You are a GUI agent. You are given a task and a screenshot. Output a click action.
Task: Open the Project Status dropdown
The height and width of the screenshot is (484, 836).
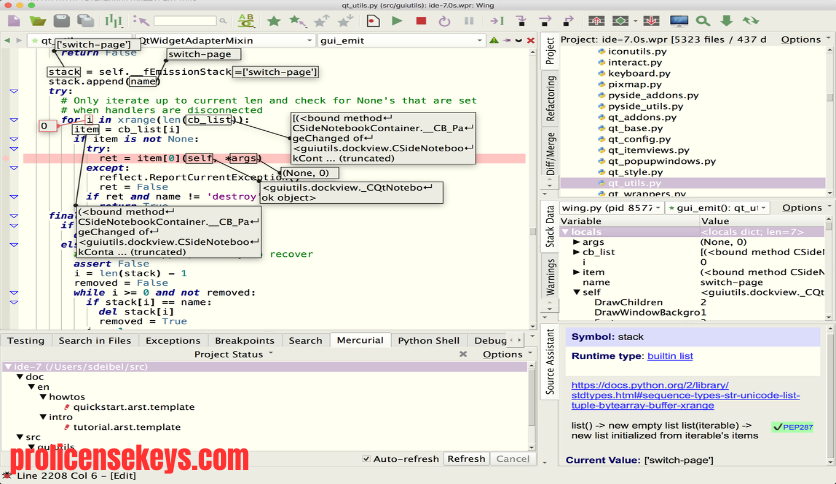[234, 354]
